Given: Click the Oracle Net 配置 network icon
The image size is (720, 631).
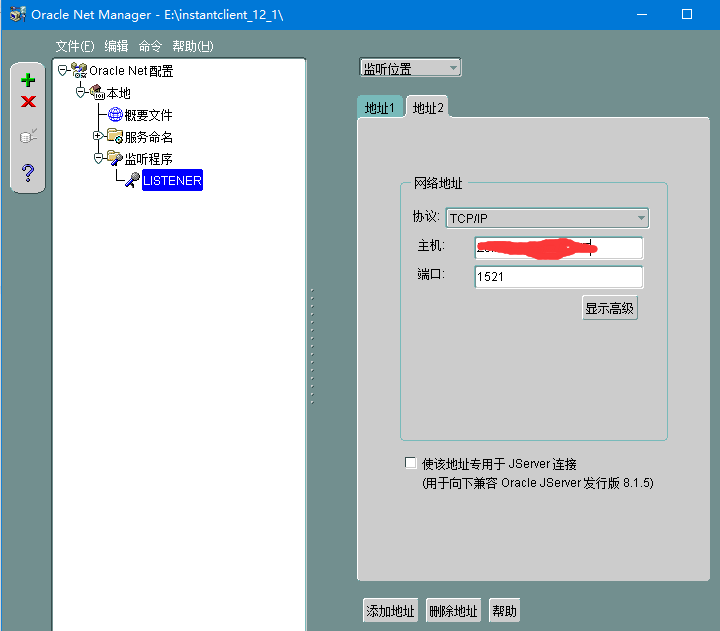Looking at the screenshot, I should tap(79, 70).
